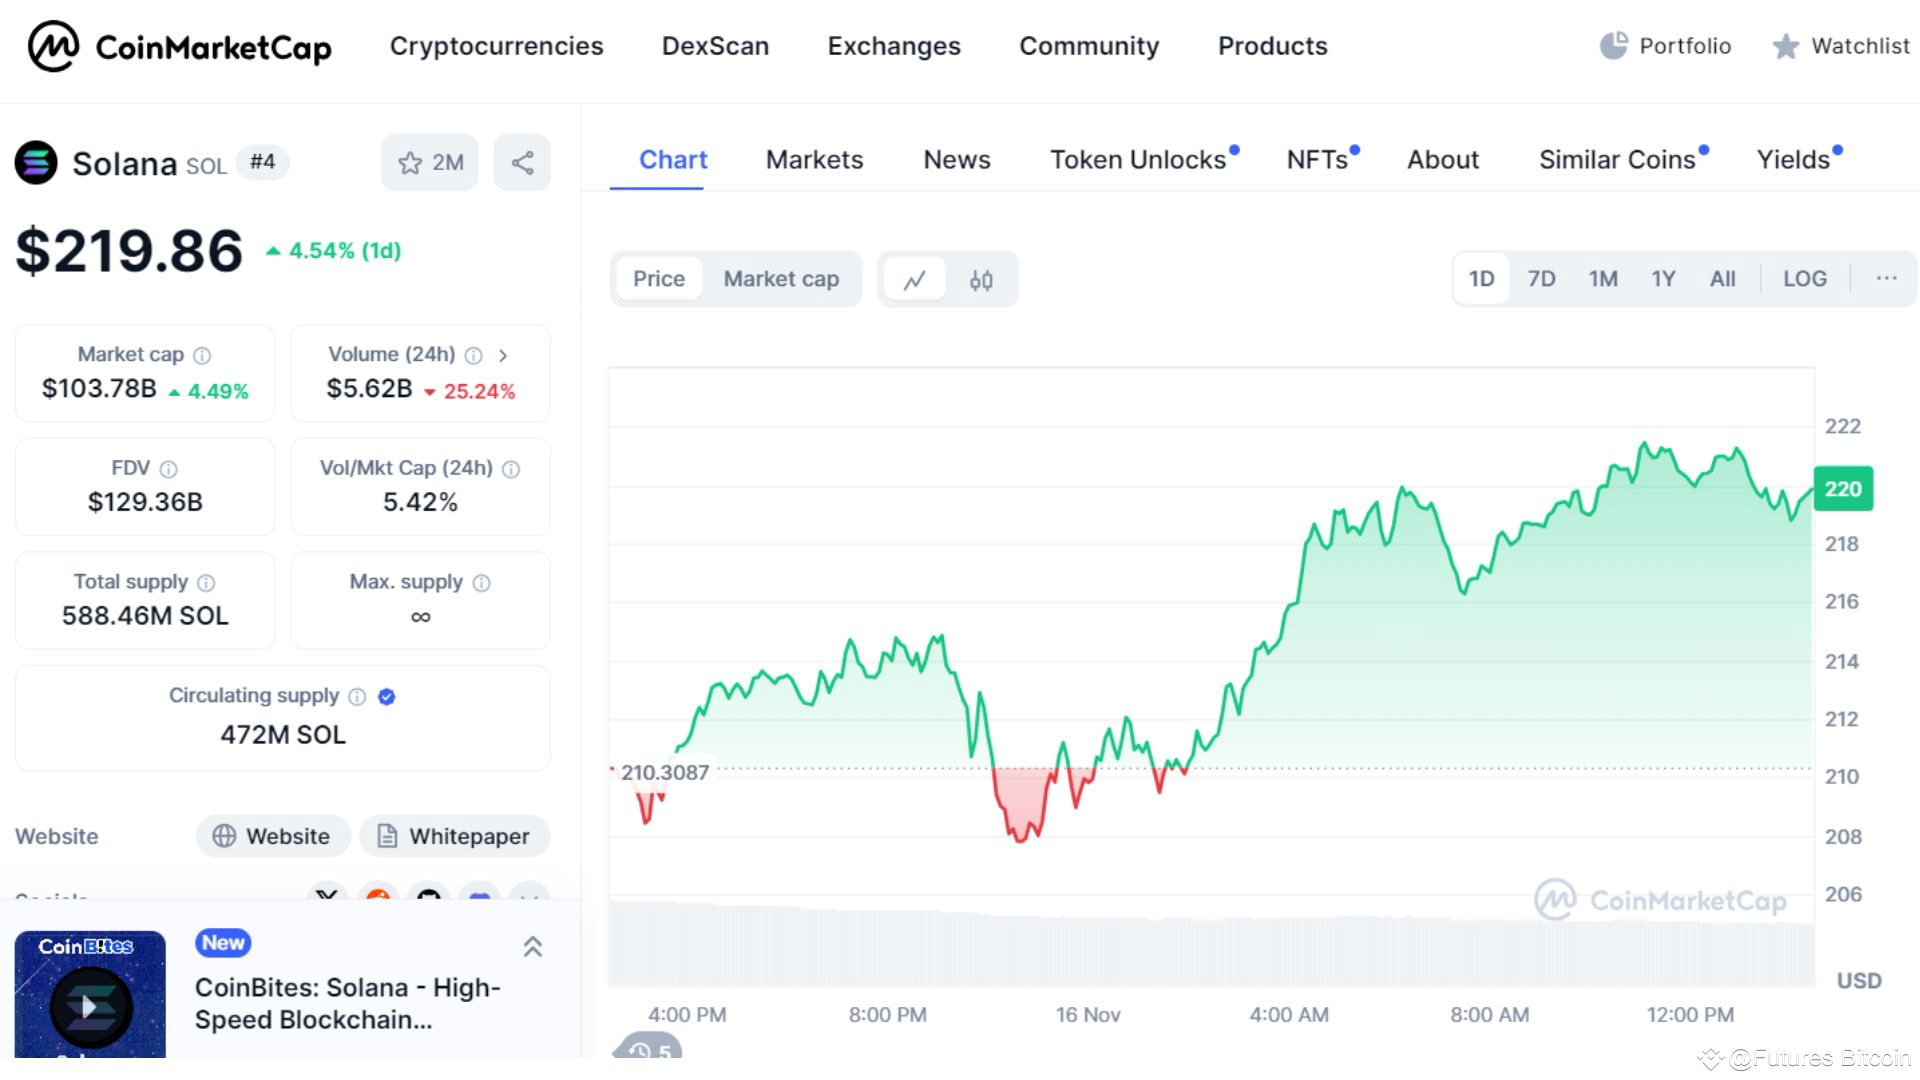Click the Market cap info icon
The width and height of the screenshot is (1920, 1080).
[x=202, y=356]
